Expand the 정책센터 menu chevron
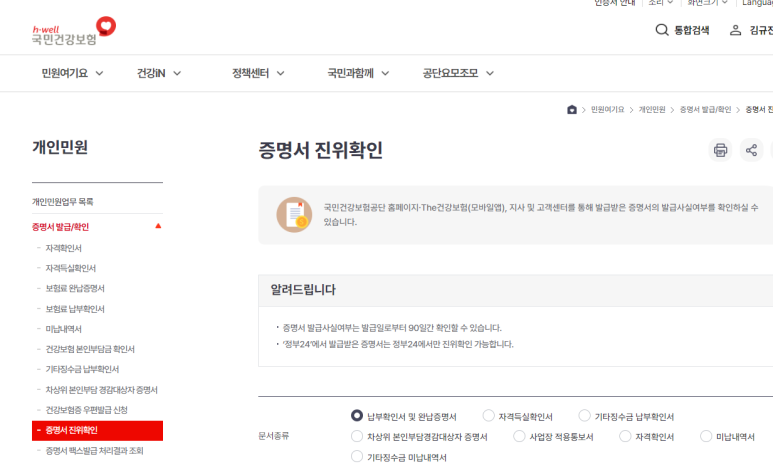773x464 pixels. 281,73
